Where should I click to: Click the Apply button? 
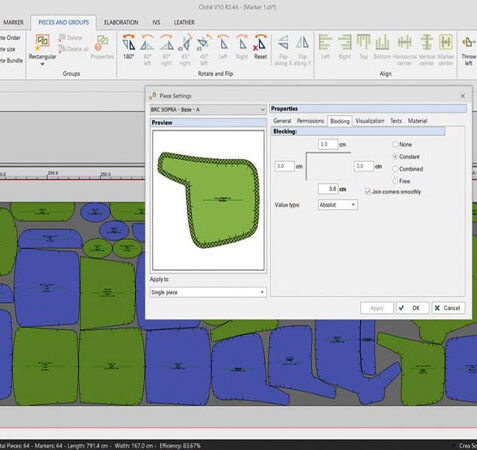coord(377,308)
